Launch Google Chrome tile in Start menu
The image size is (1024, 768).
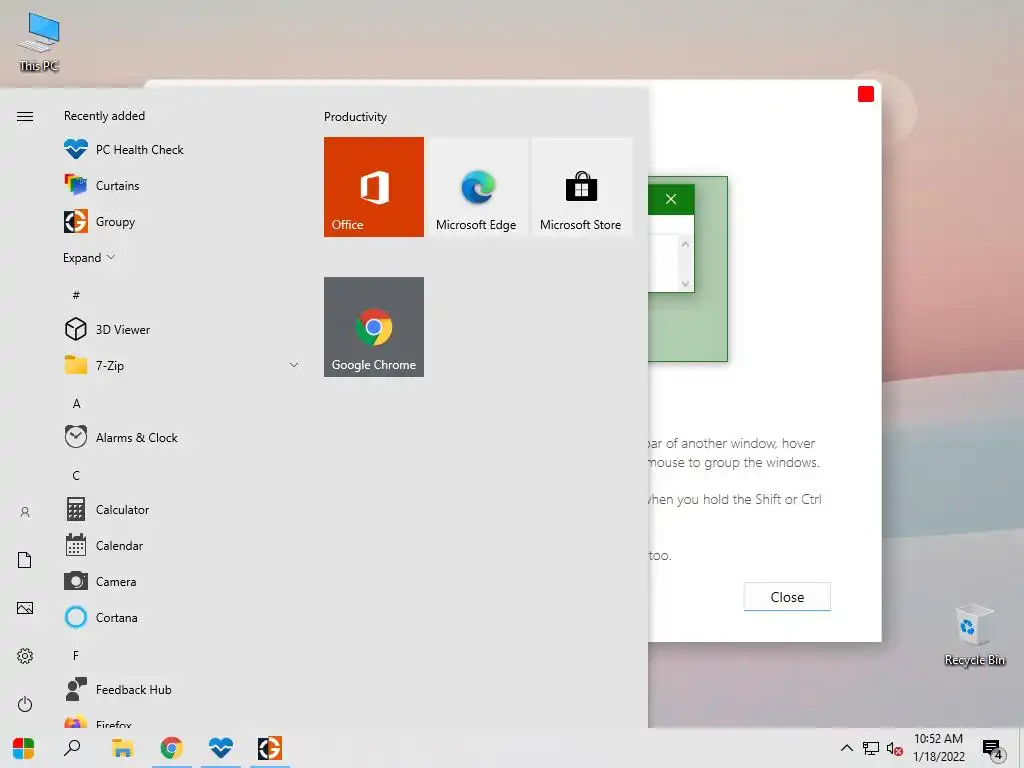[x=374, y=327]
